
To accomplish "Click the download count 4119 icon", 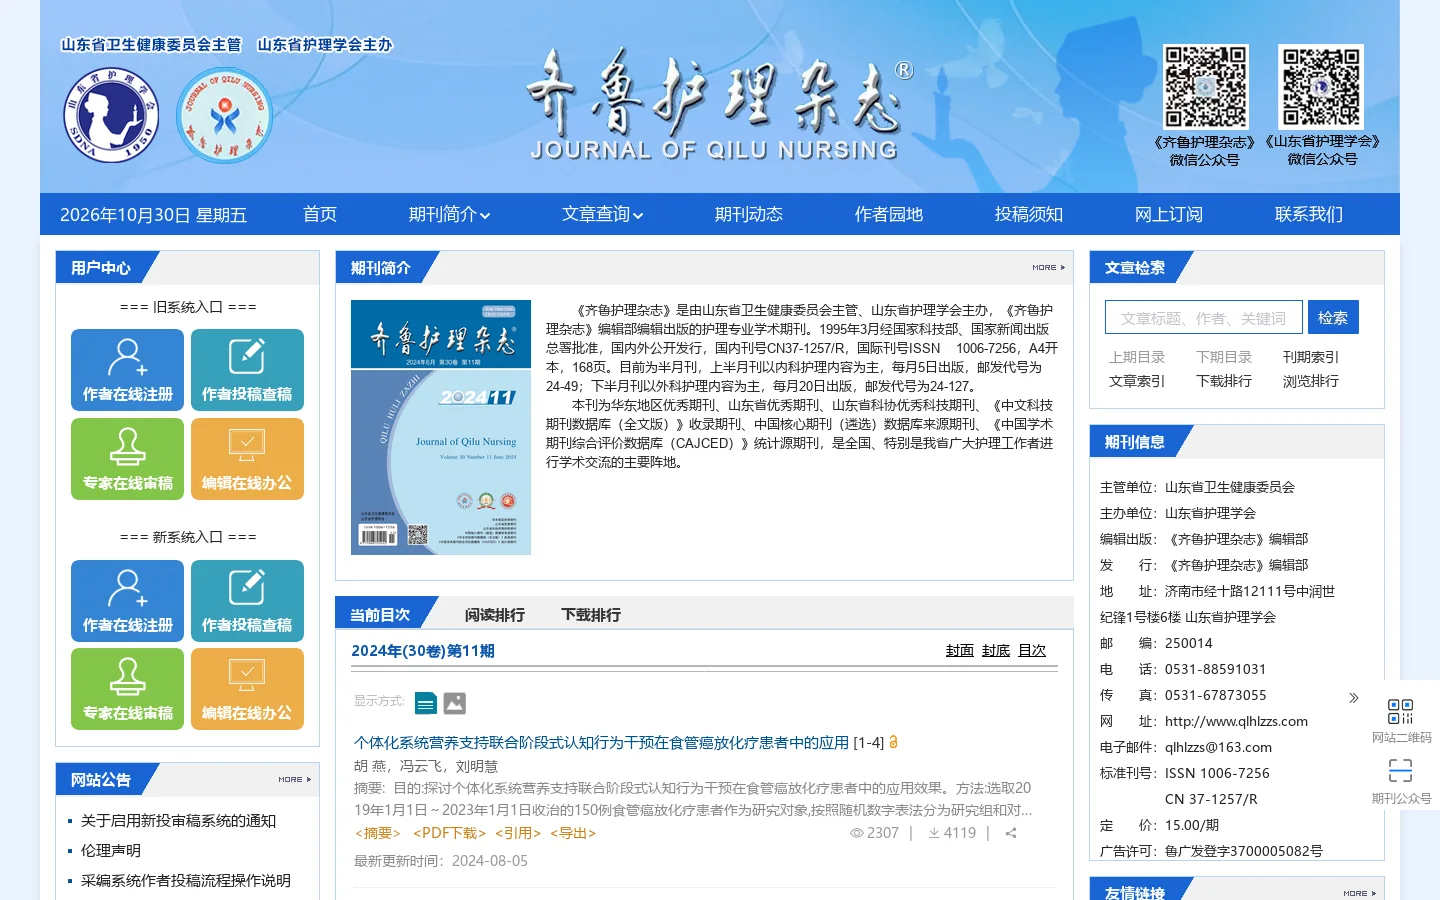I will [934, 833].
